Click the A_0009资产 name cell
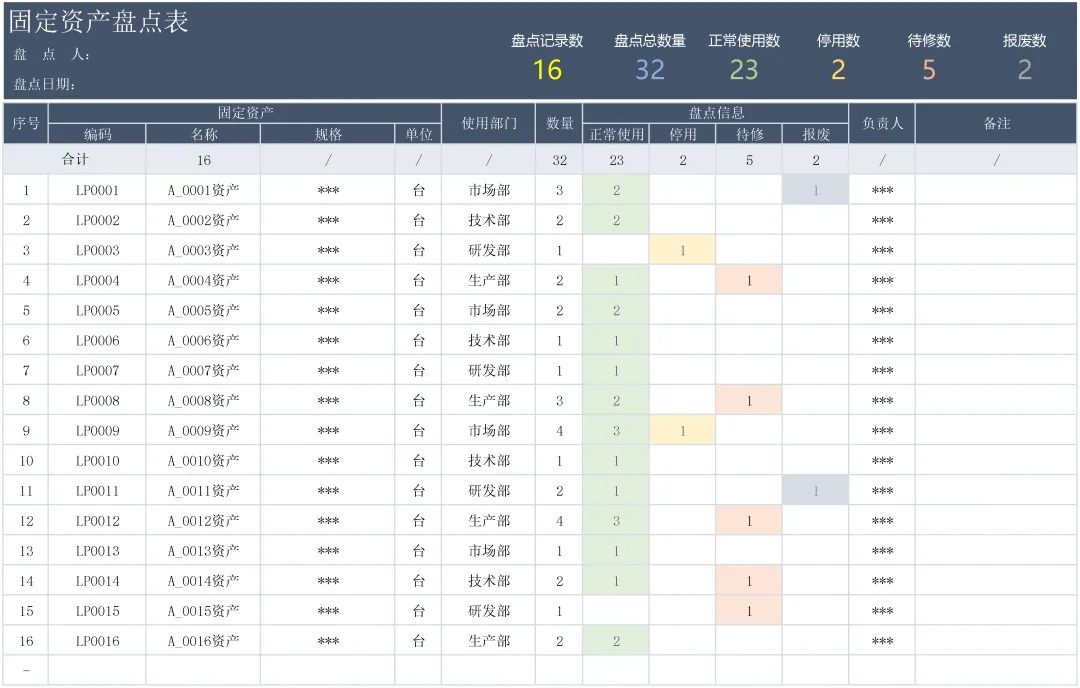Image resolution: width=1080 pixels, height=688 pixels. click(203, 430)
